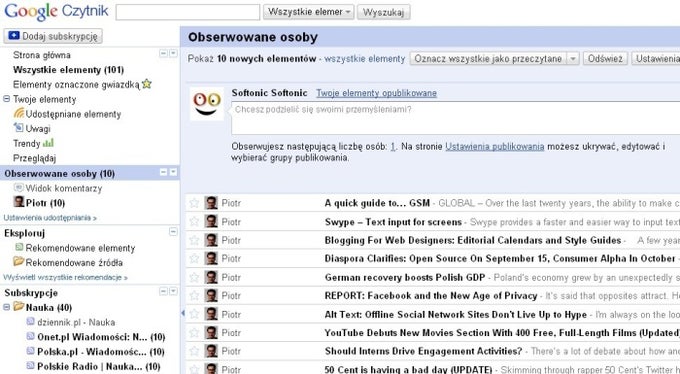Star the "Should Interns Drive Engagement" item

tap(194, 351)
